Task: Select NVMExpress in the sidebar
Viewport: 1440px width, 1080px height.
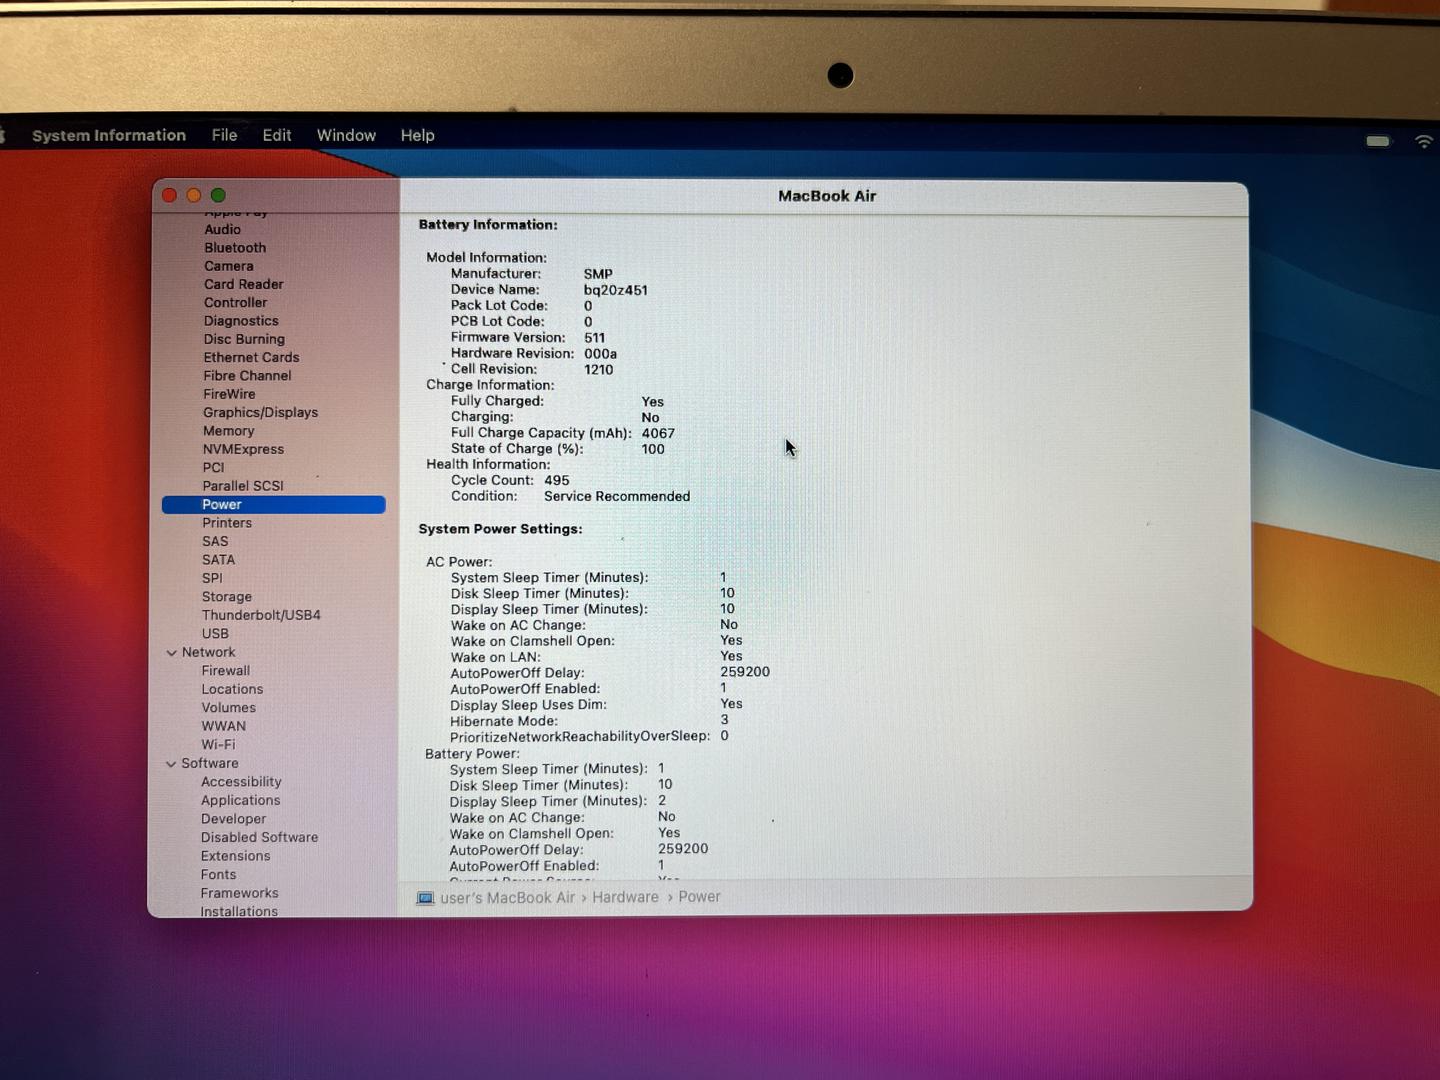Action: point(243,450)
